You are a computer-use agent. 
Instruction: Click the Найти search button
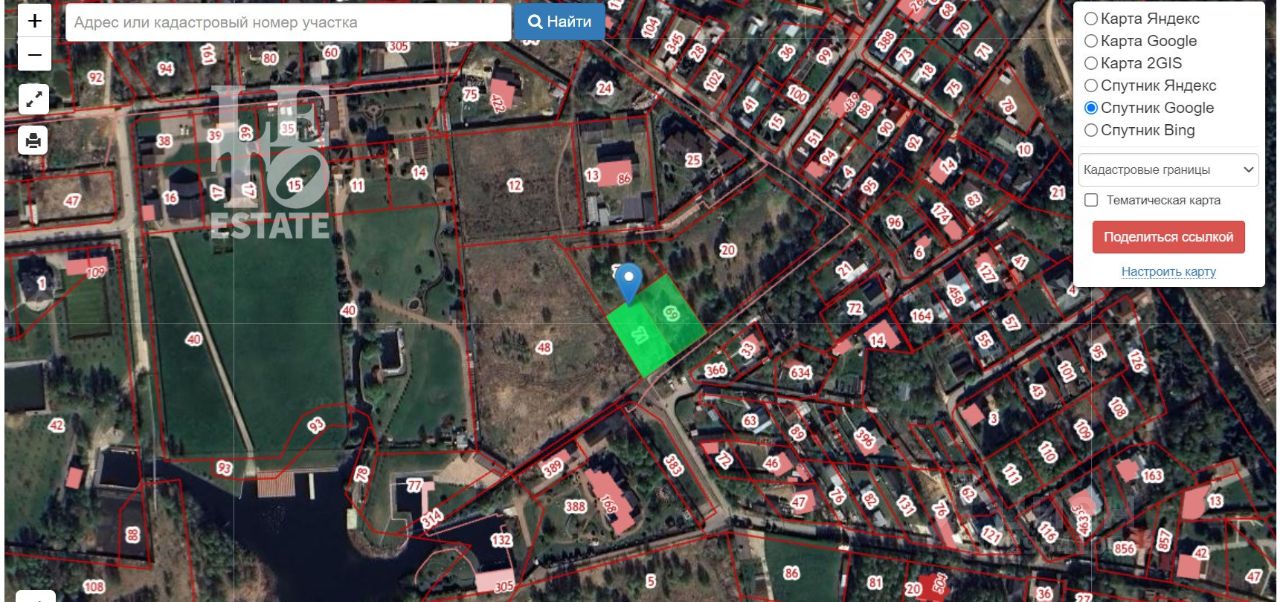(x=559, y=22)
